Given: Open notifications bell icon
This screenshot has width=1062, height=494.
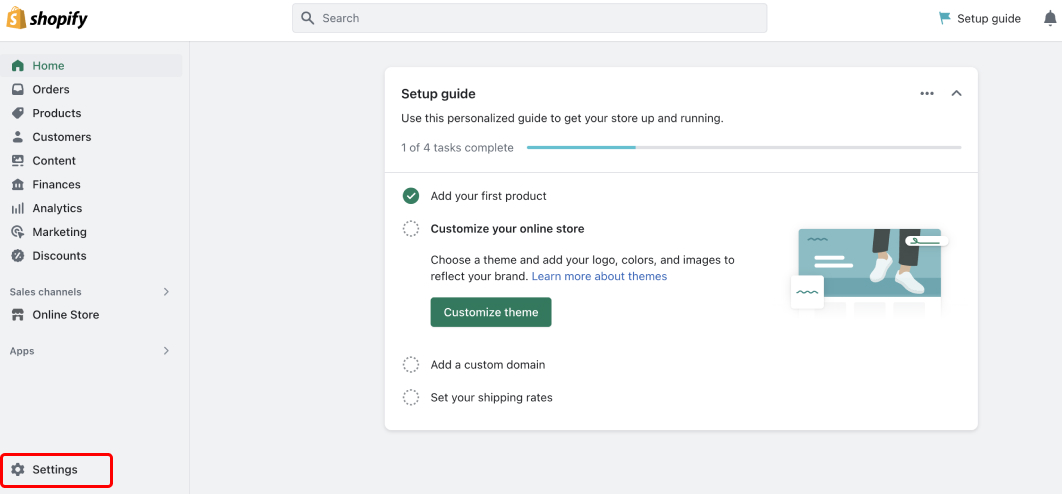Looking at the screenshot, I should pos(1050,18).
